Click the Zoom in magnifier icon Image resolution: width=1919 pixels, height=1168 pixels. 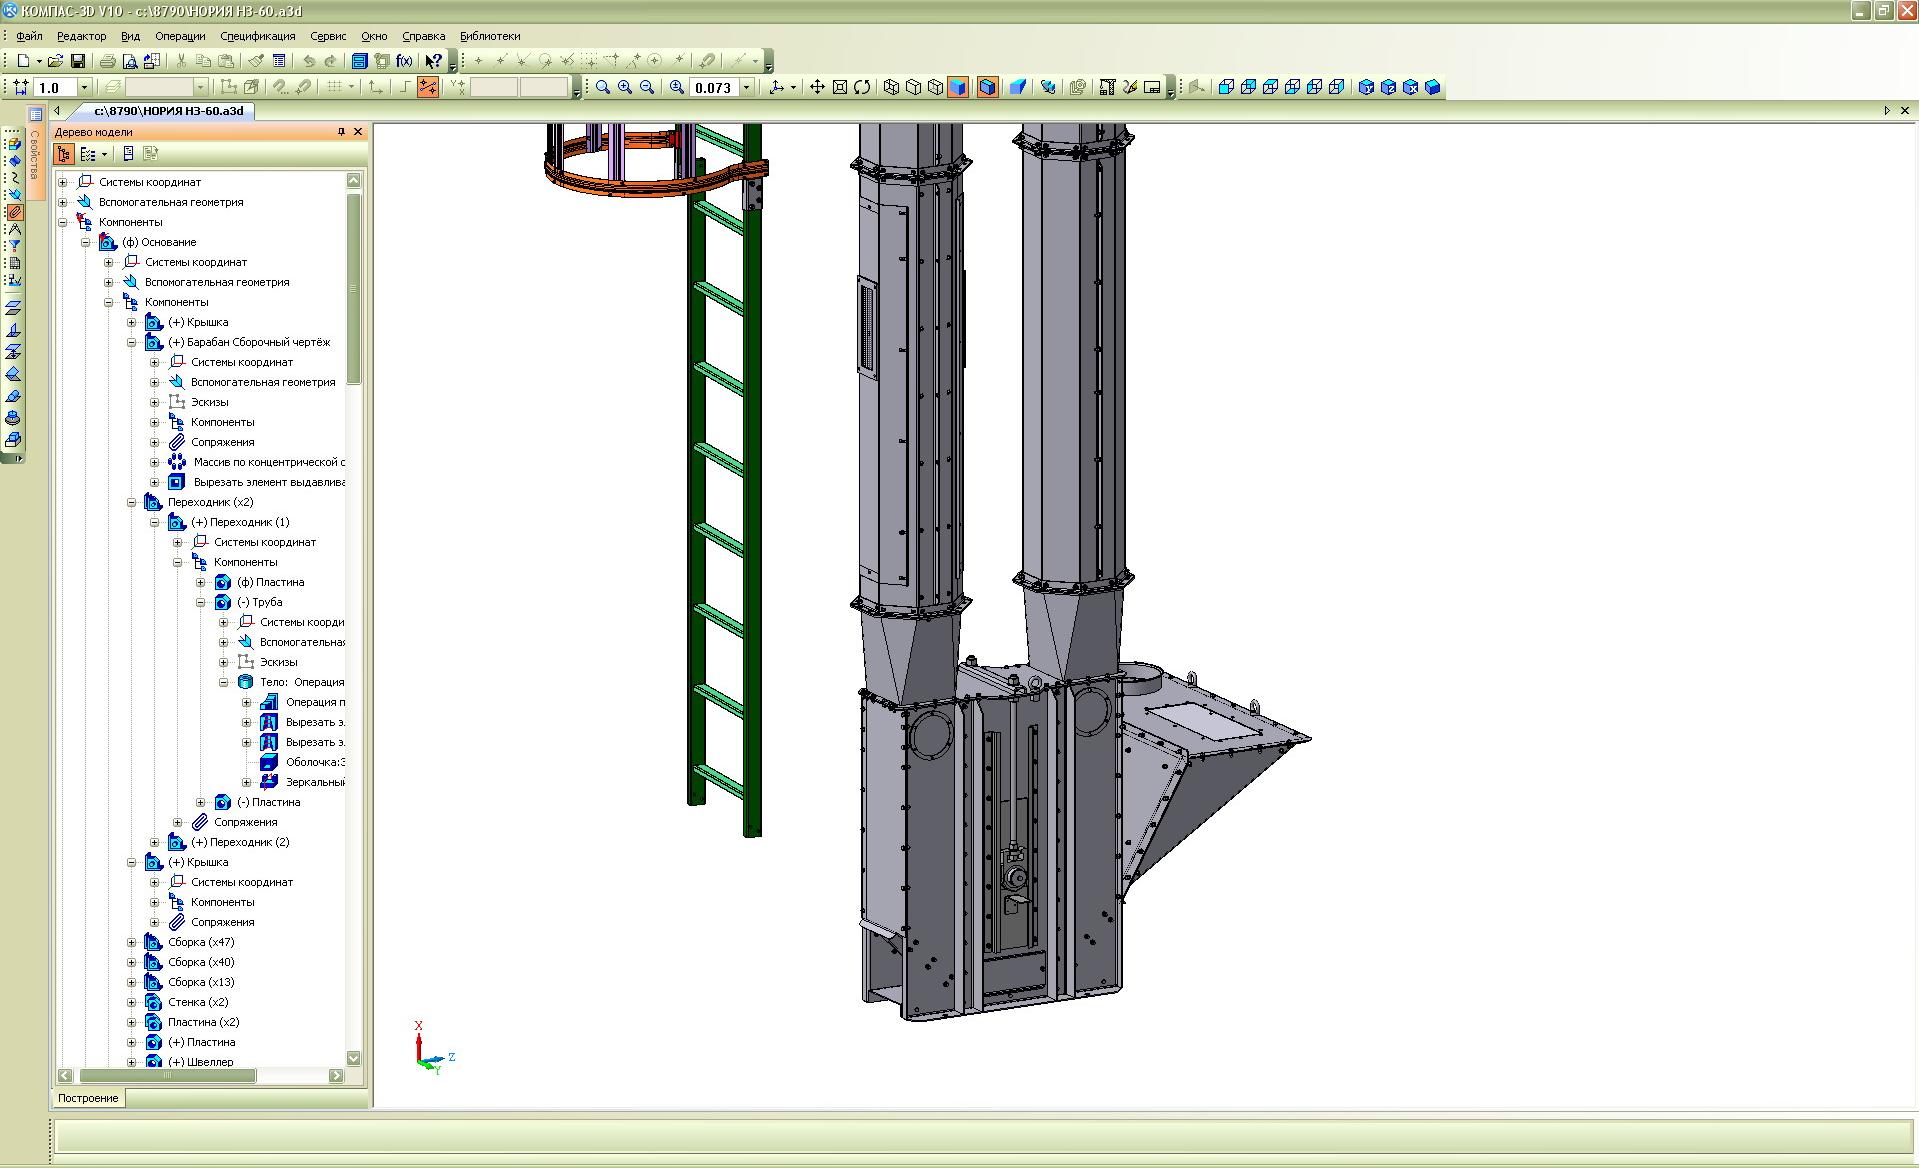[625, 87]
